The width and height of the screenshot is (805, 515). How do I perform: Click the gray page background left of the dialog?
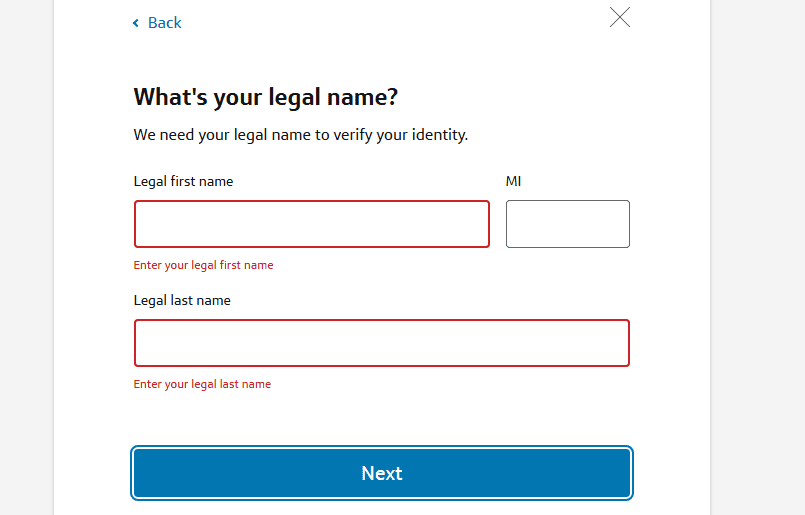click(27, 257)
